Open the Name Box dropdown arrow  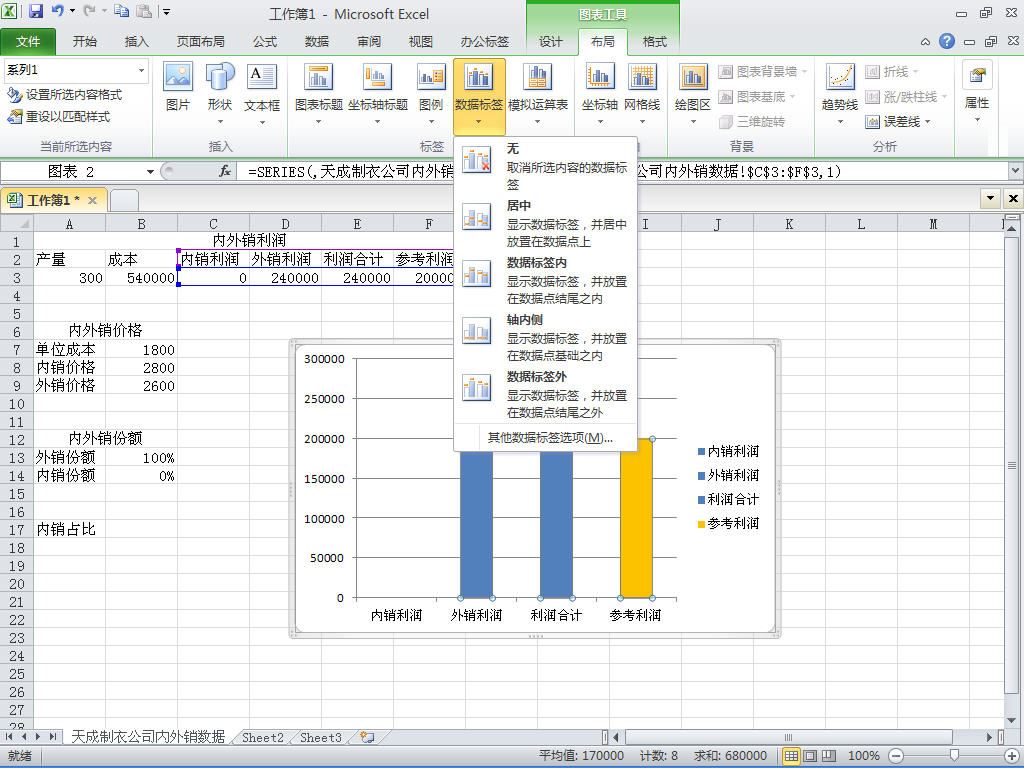click(150, 172)
